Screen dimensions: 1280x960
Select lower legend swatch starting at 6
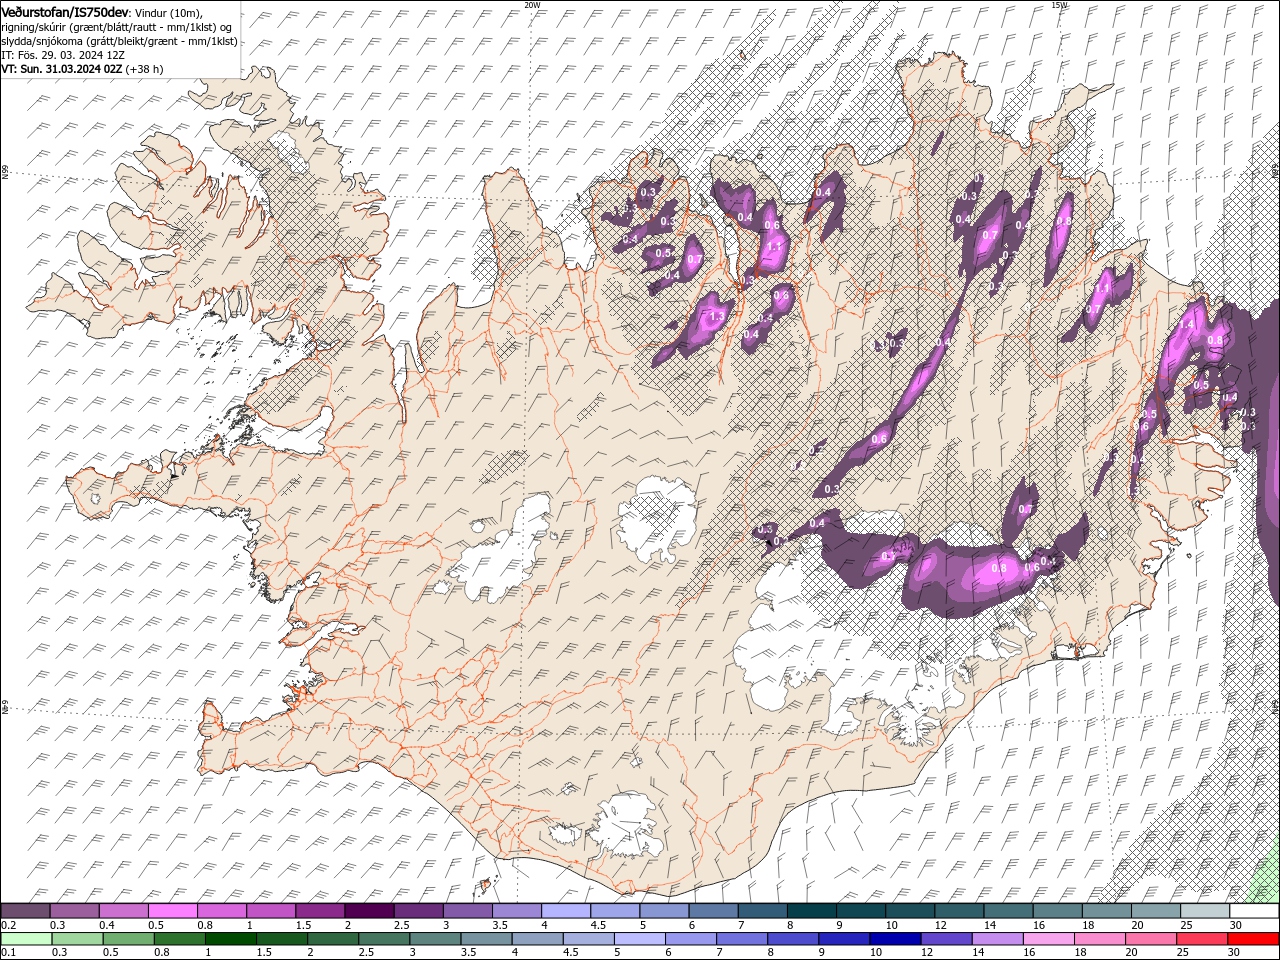[690, 939]
